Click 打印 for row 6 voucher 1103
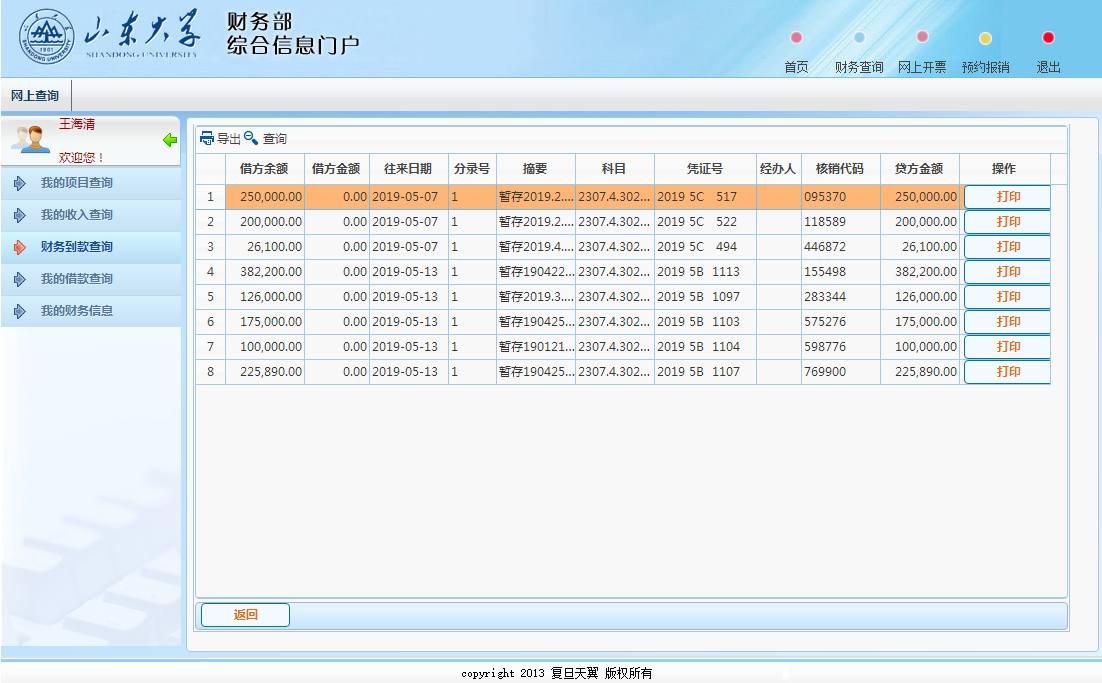 [1007, 322]
